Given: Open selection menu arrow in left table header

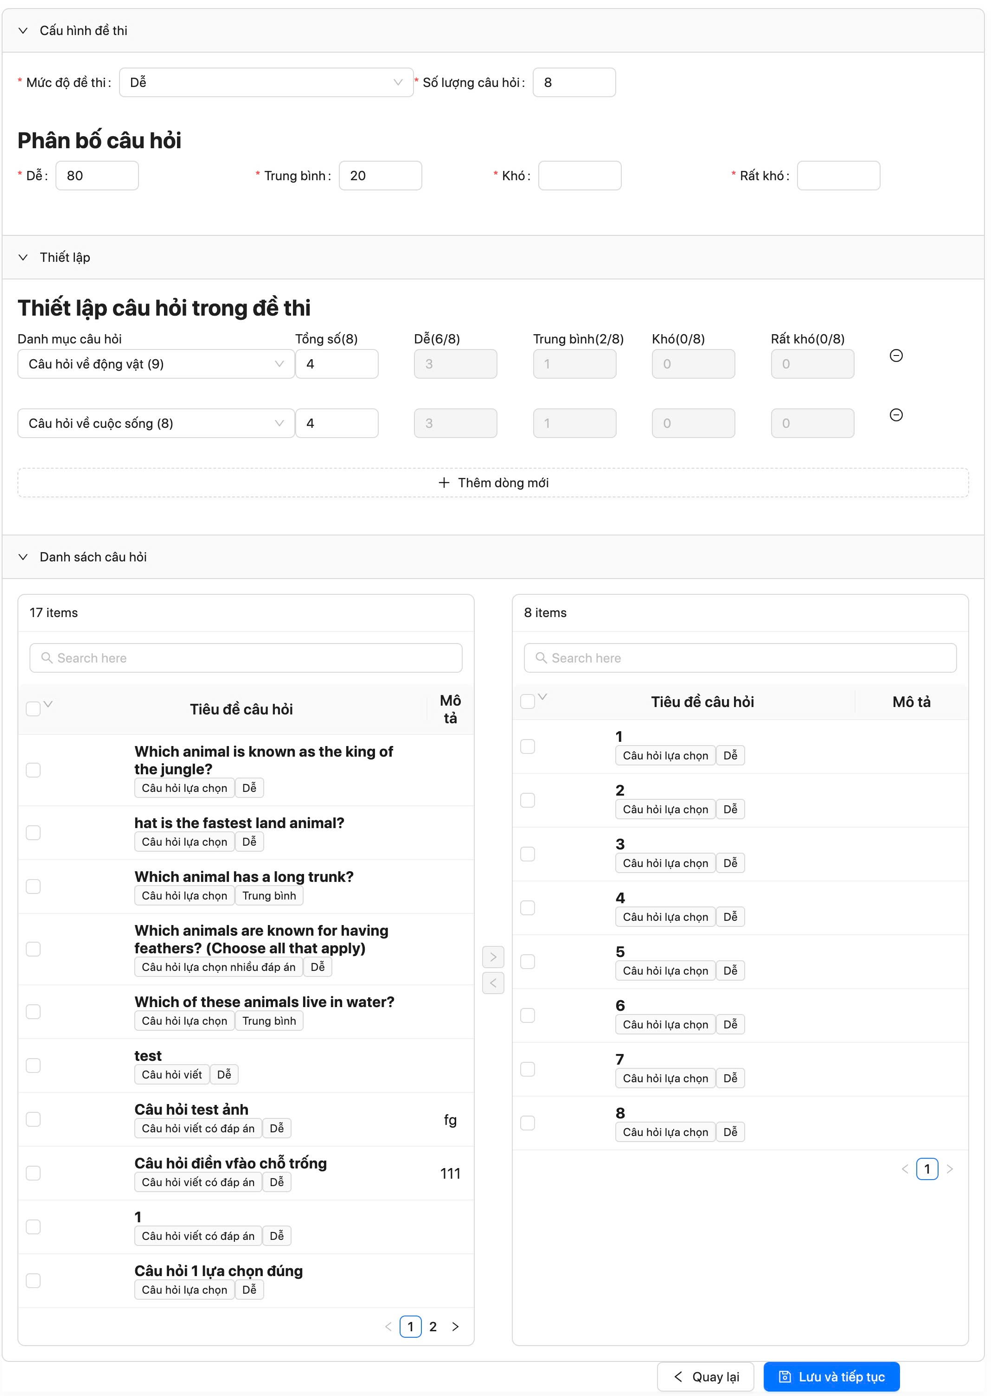Looking at the screenshot, I should tap(48, 705).
